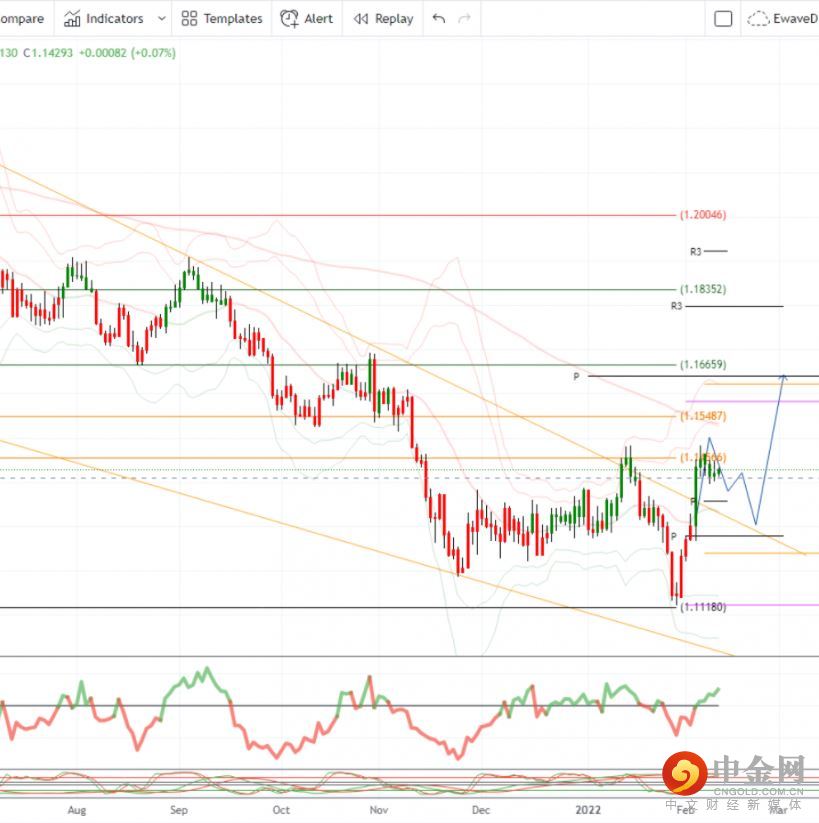This screenshot has width=819, height=823.
Task: Open the EwaveD layout name
Action: click(795, 19)
